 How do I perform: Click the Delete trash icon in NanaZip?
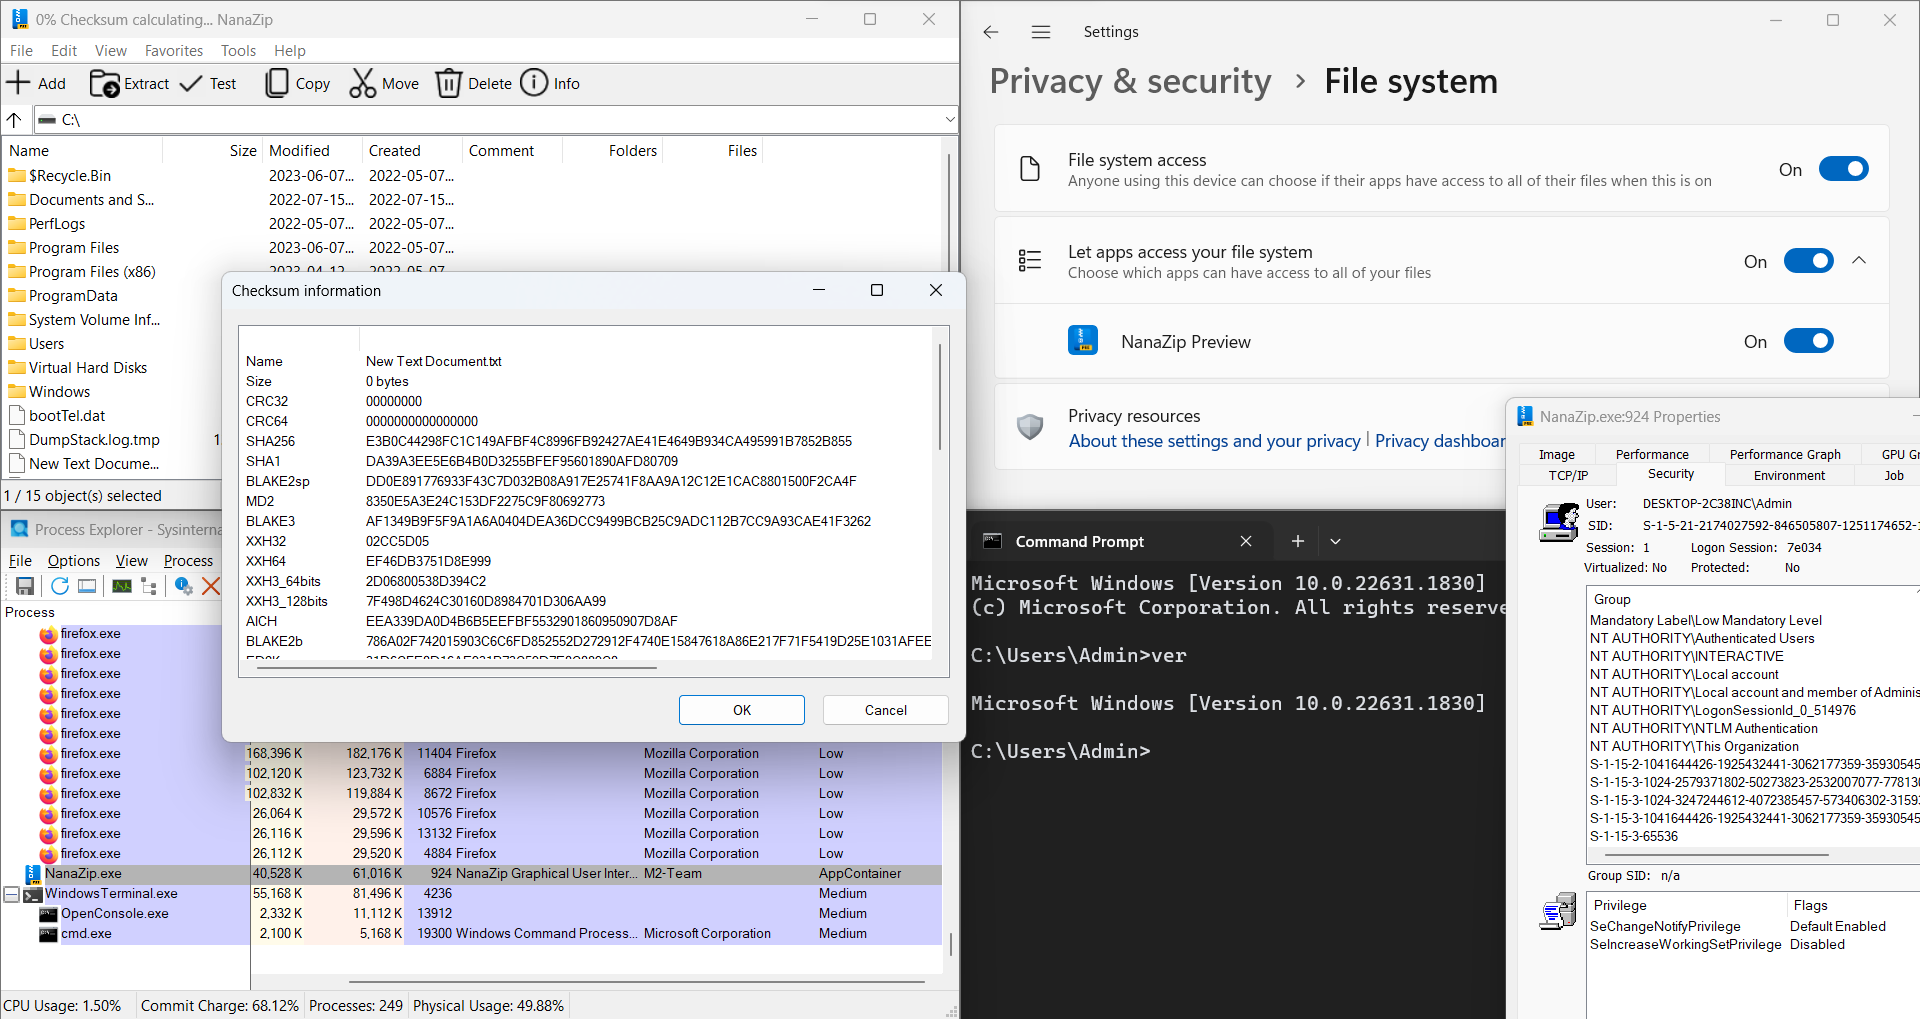coord(448,83)
